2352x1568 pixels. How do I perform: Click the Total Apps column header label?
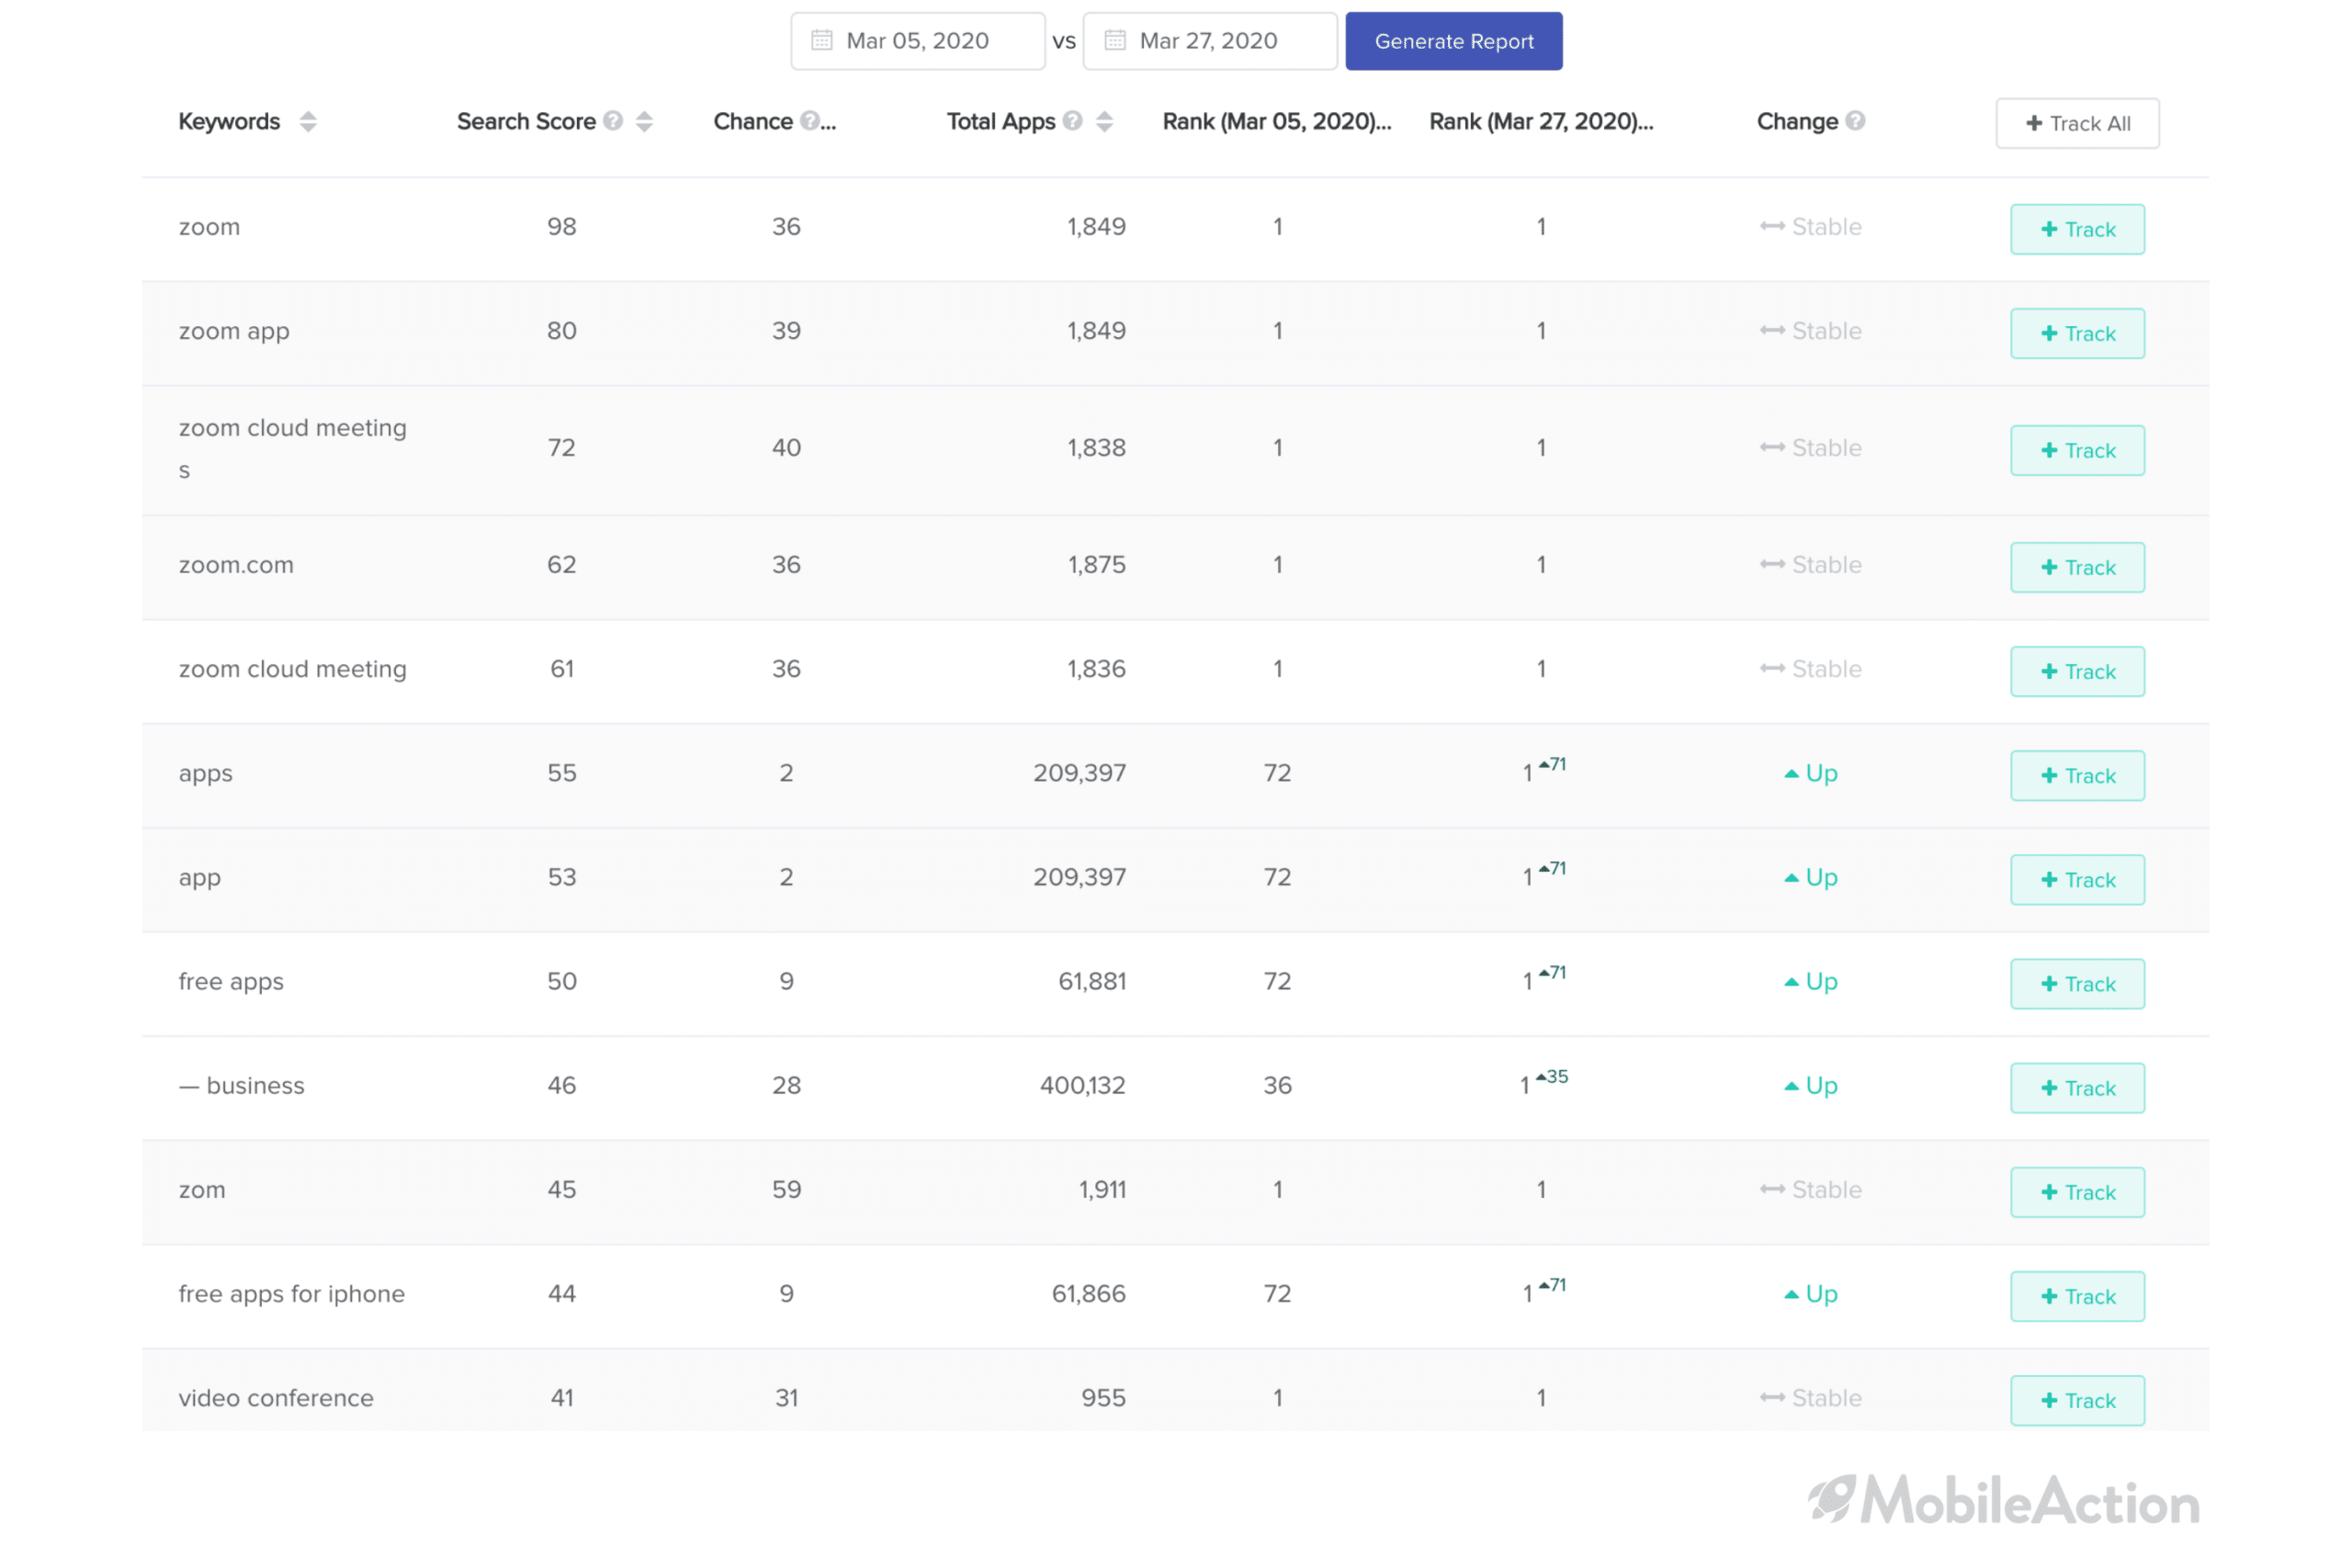click(1001, 121)
